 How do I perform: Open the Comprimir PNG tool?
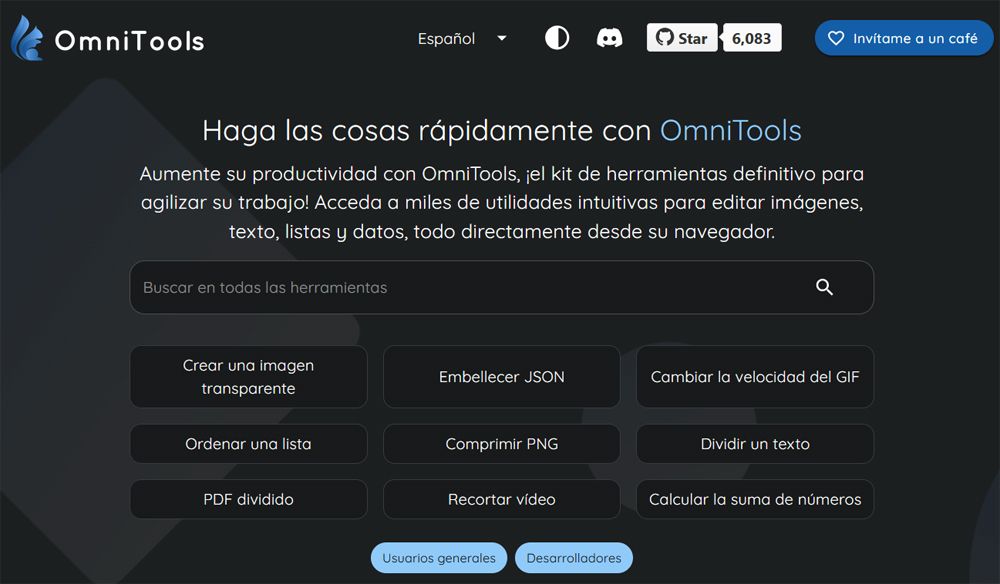(x=501, y=444)
